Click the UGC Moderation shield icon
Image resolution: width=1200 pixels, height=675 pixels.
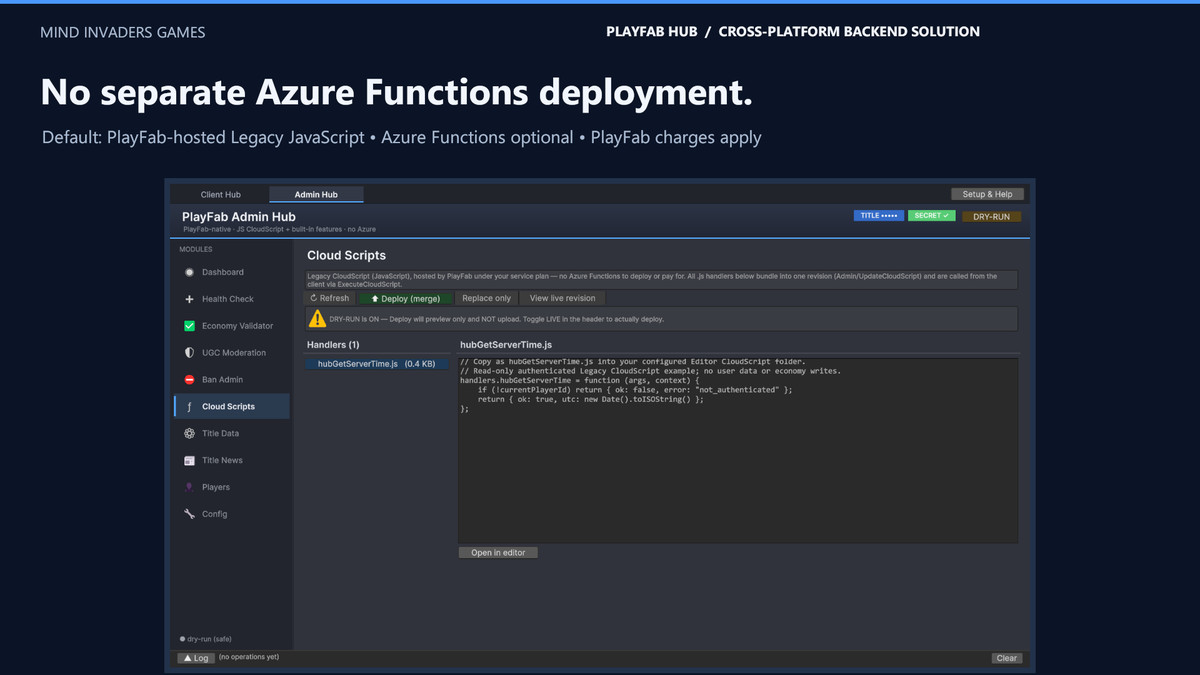(x=190, y=353)
